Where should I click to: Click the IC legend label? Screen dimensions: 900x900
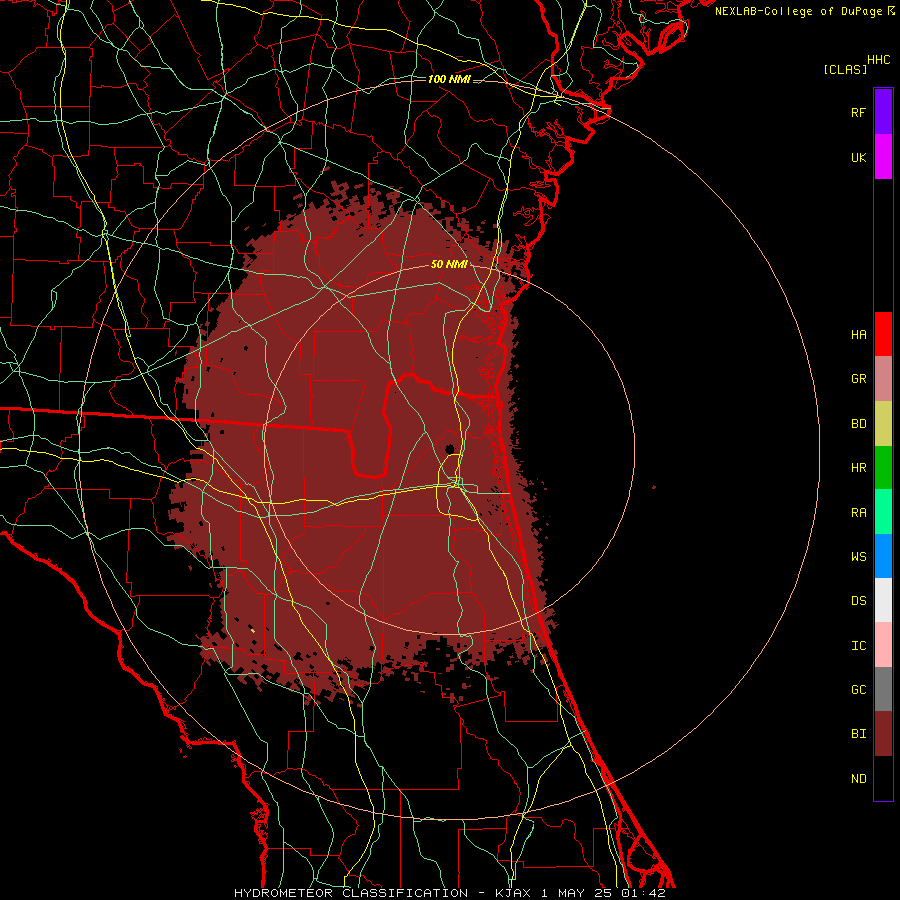coord(858,645)
